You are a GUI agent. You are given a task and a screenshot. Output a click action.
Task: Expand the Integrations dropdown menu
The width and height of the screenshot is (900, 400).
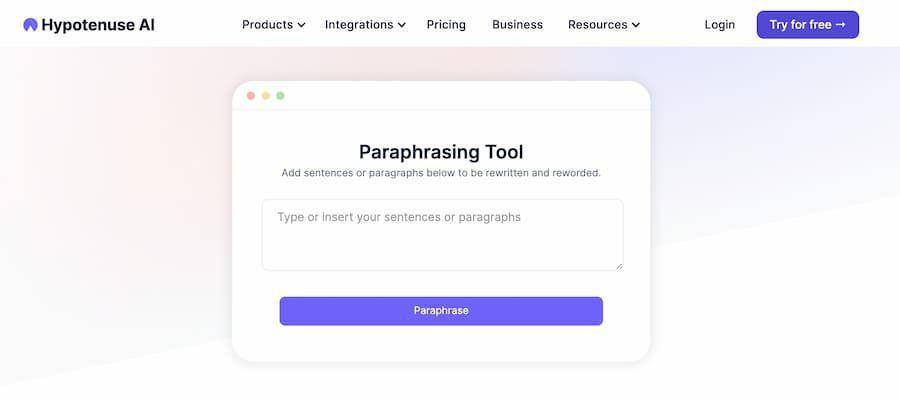pyautogui.click(x=365, y=25)
